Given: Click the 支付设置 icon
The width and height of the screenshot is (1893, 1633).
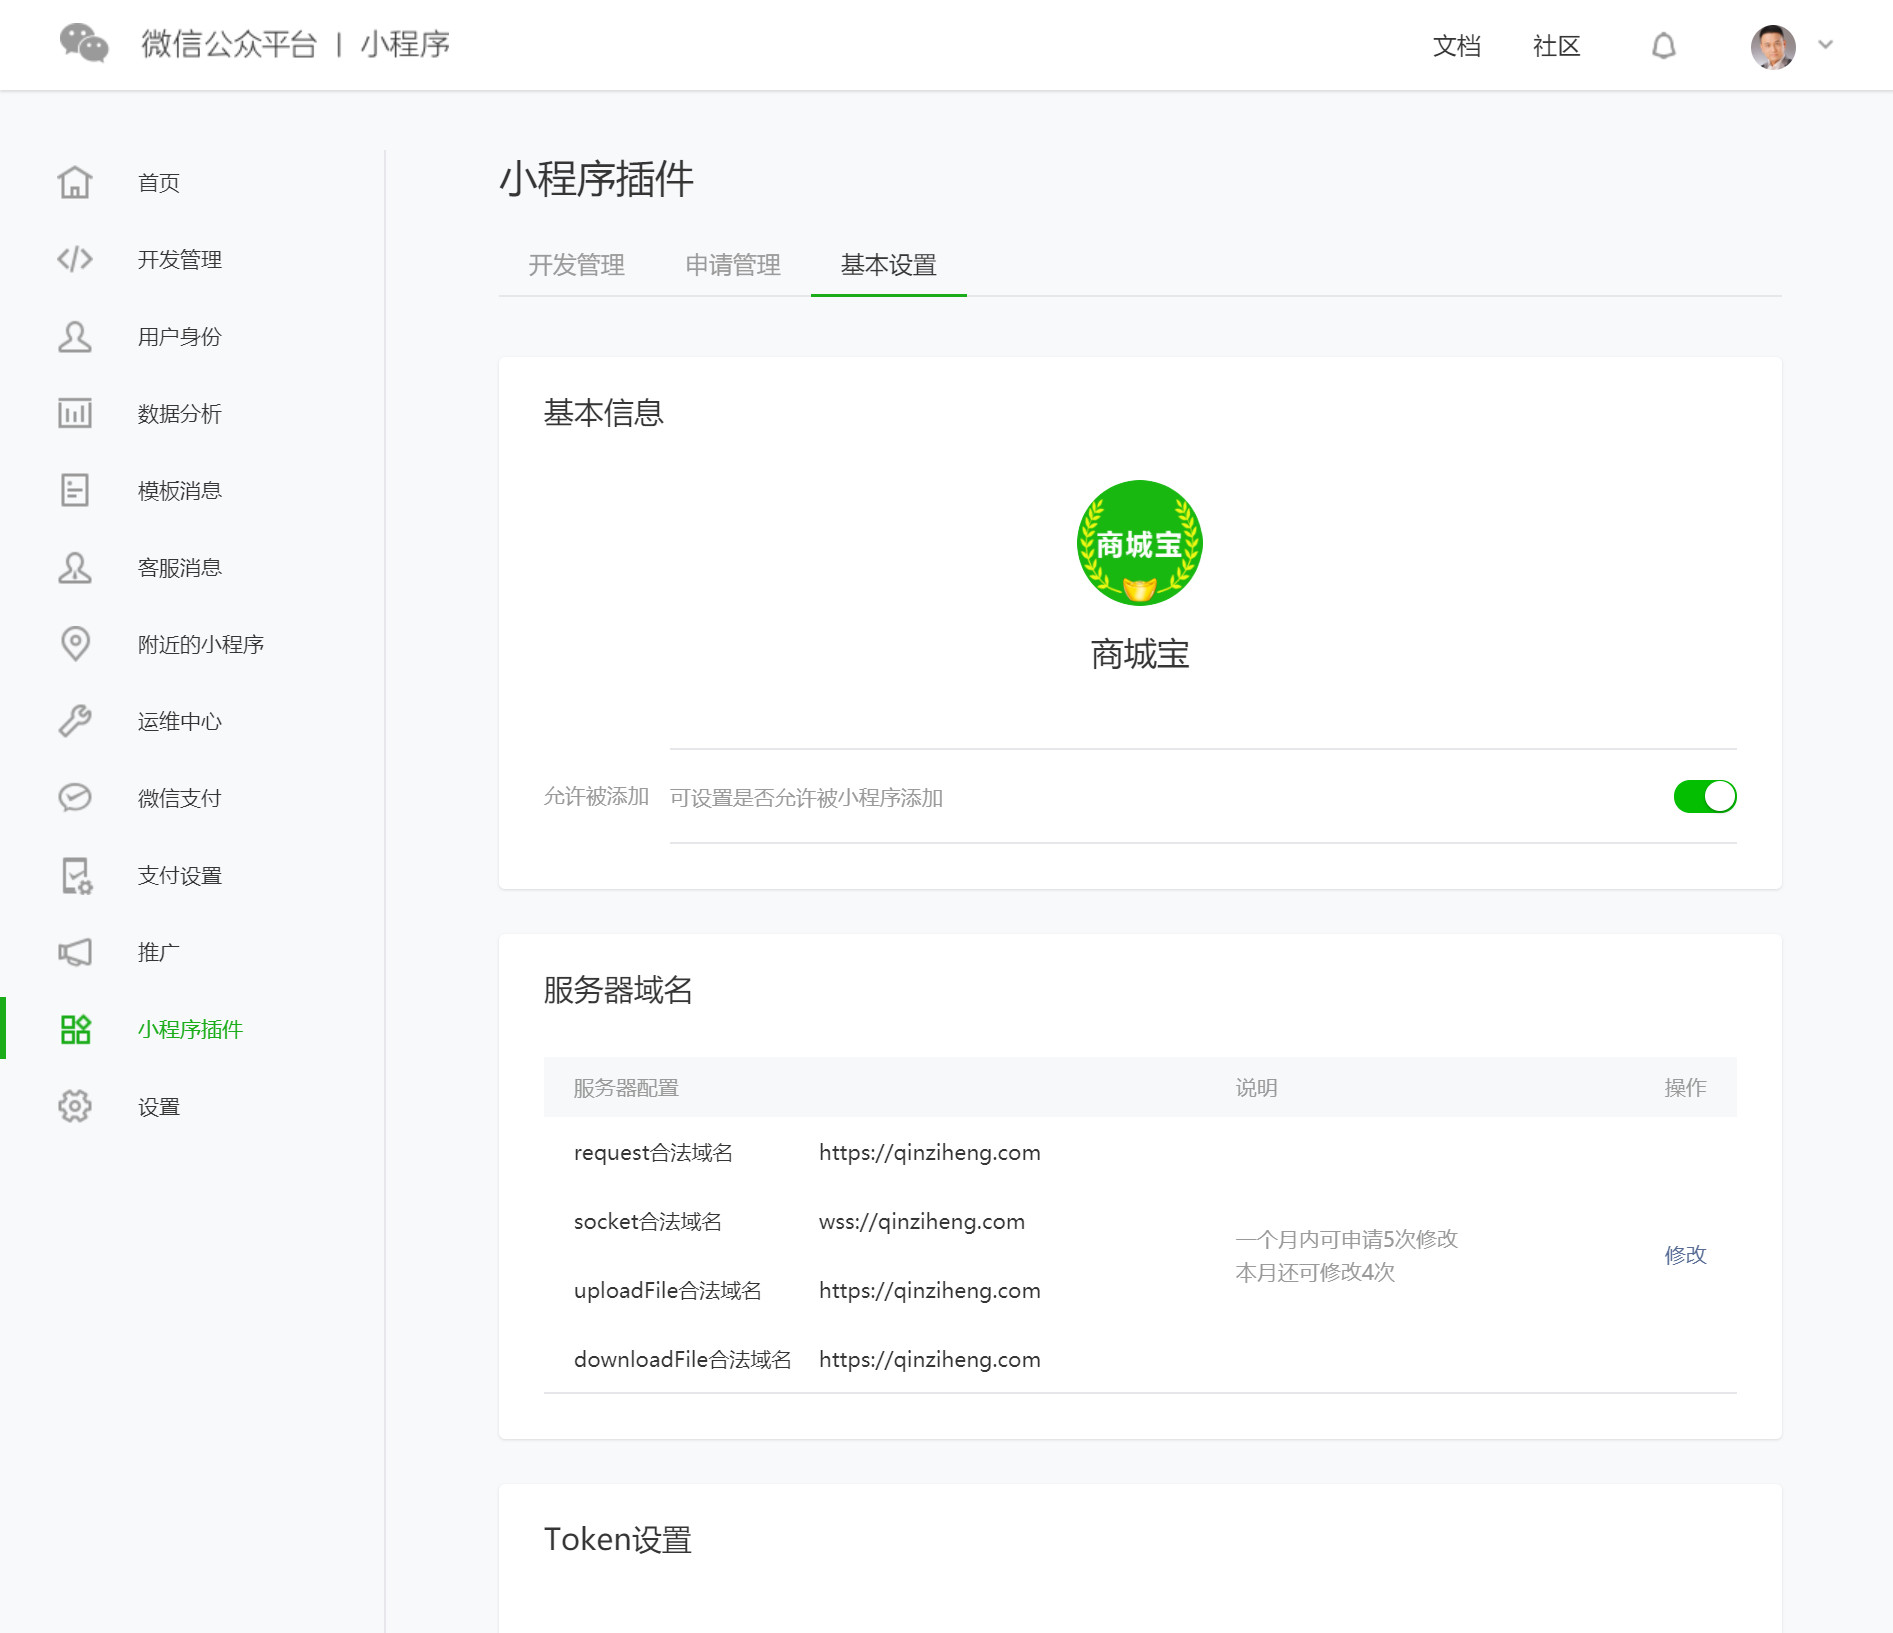Looking at the screenshot, I should [76, 876].
